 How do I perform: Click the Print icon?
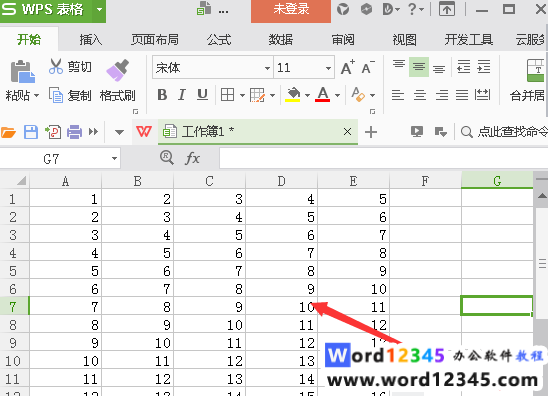74,132
